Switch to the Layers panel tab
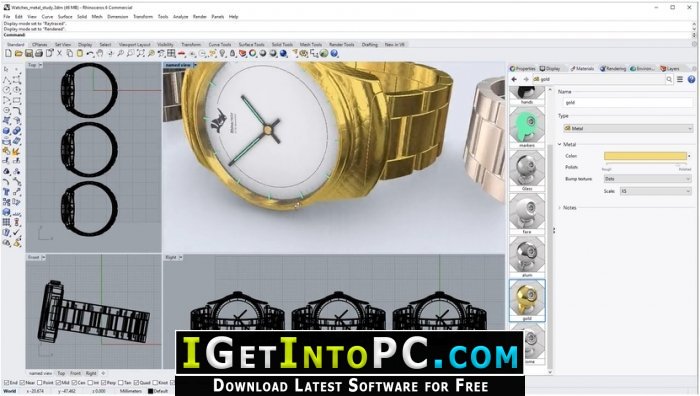Viewport: 700px width, 396px height. (x=670, y=68)
